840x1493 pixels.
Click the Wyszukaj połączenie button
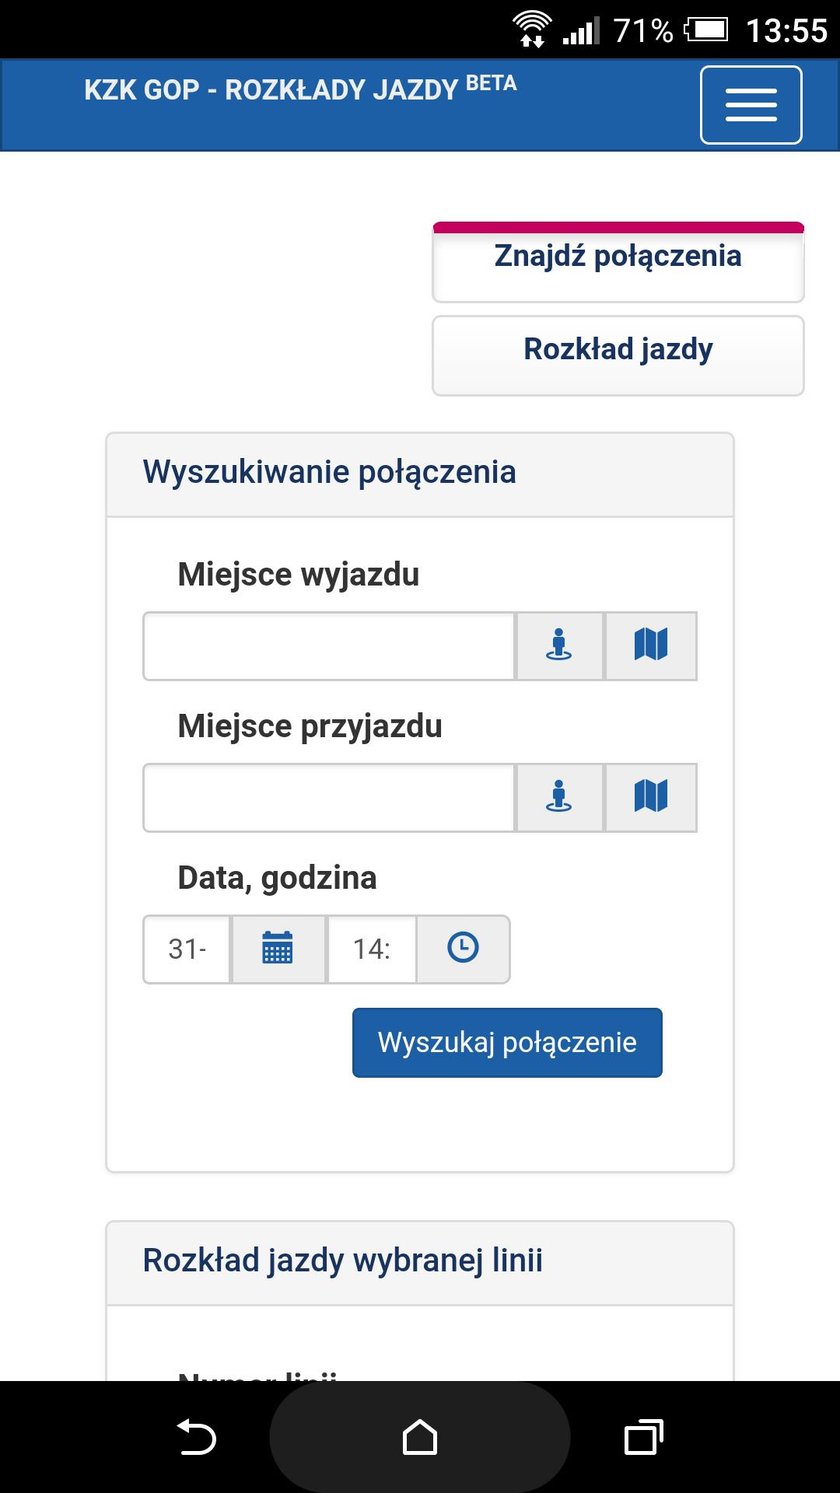(507, 1043)
